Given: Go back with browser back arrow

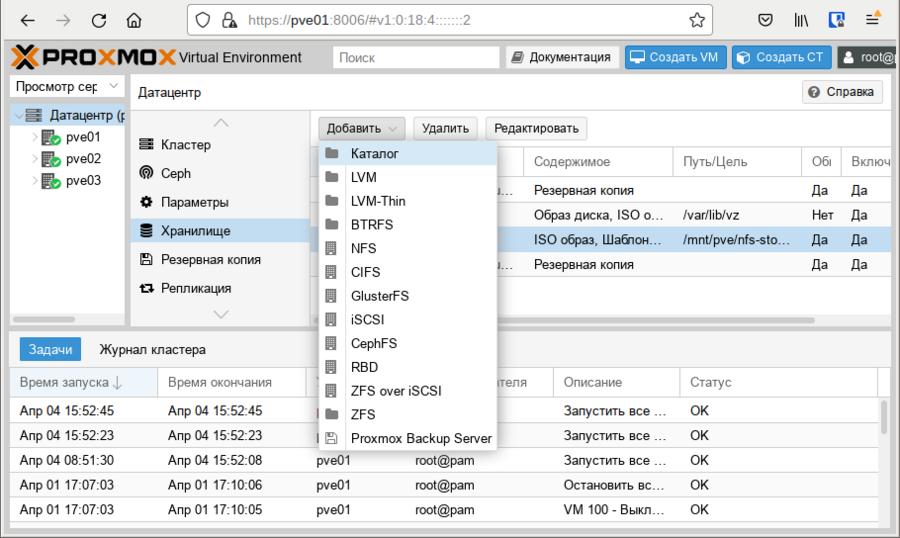Looking at the screenshot, I should point(27,21).
